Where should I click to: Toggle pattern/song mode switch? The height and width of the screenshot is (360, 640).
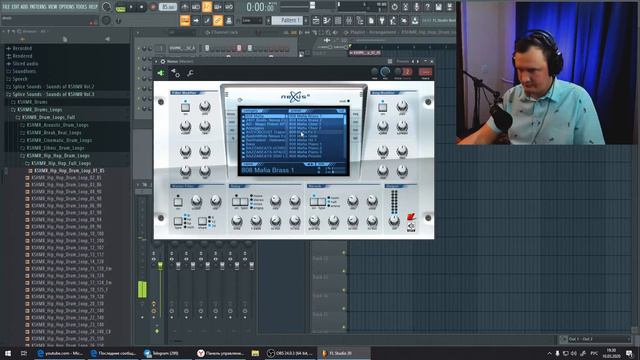pyautogui.click(x=120, y=7)
